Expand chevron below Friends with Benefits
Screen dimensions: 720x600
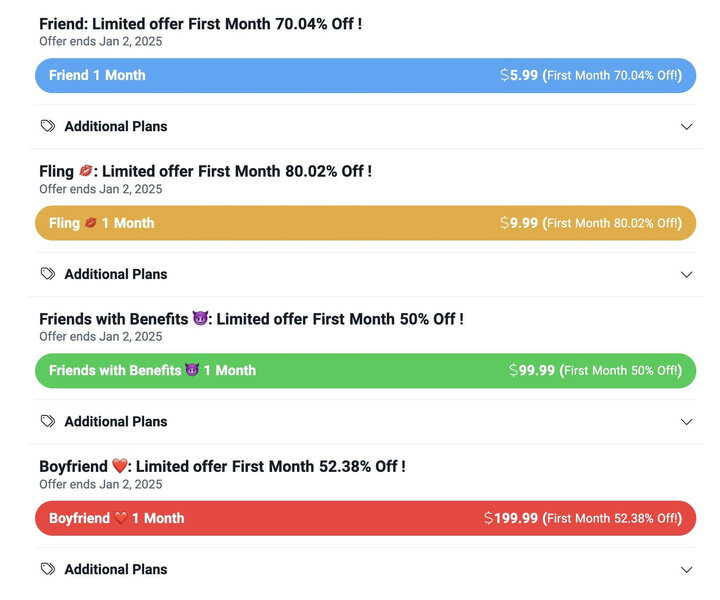coord(686,422)
